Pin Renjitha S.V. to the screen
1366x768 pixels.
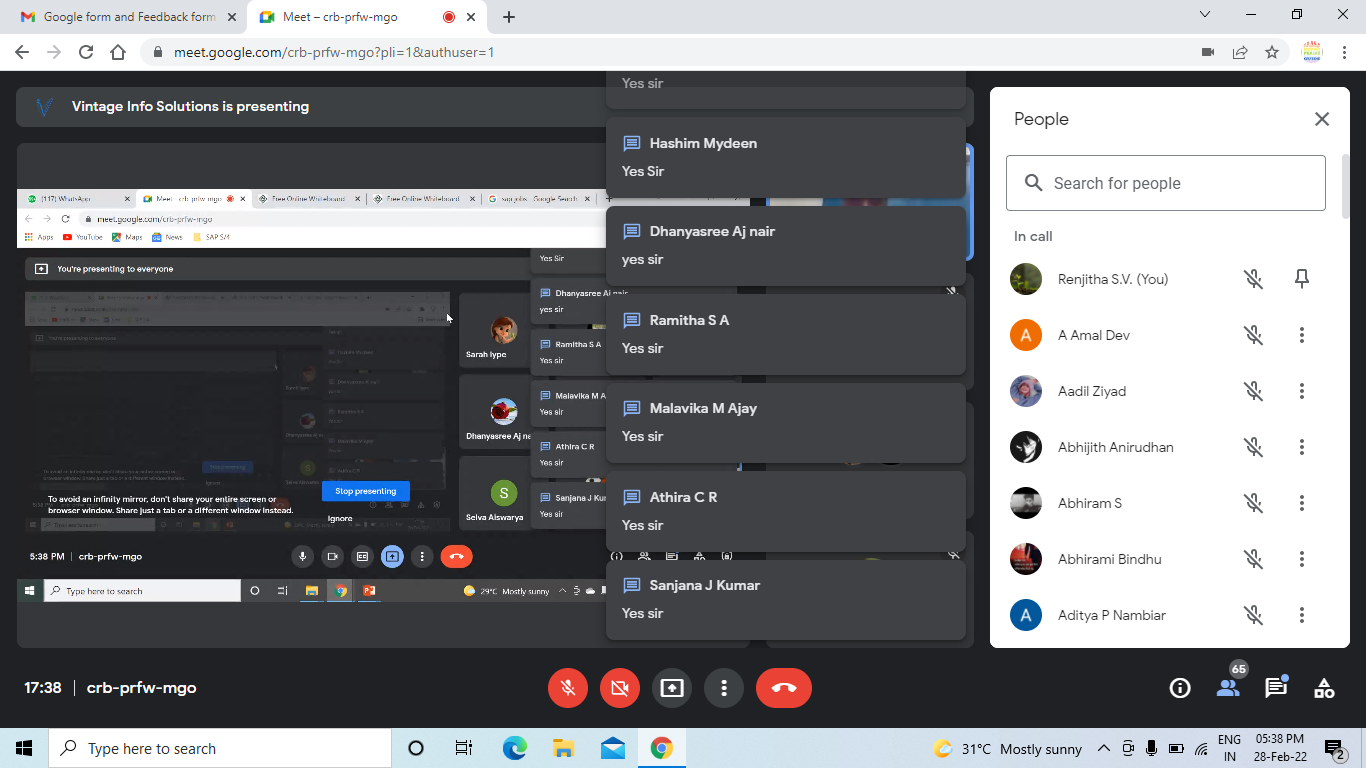[1302, 279]
